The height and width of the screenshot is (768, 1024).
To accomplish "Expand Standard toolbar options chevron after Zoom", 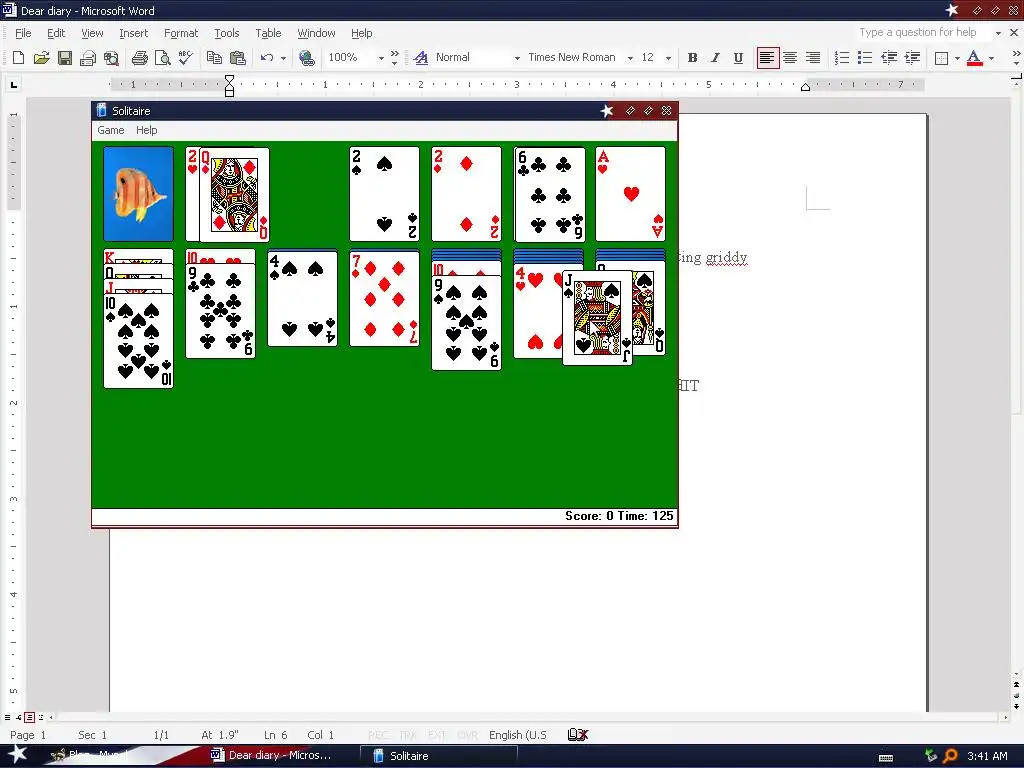I will click(394, 57).
